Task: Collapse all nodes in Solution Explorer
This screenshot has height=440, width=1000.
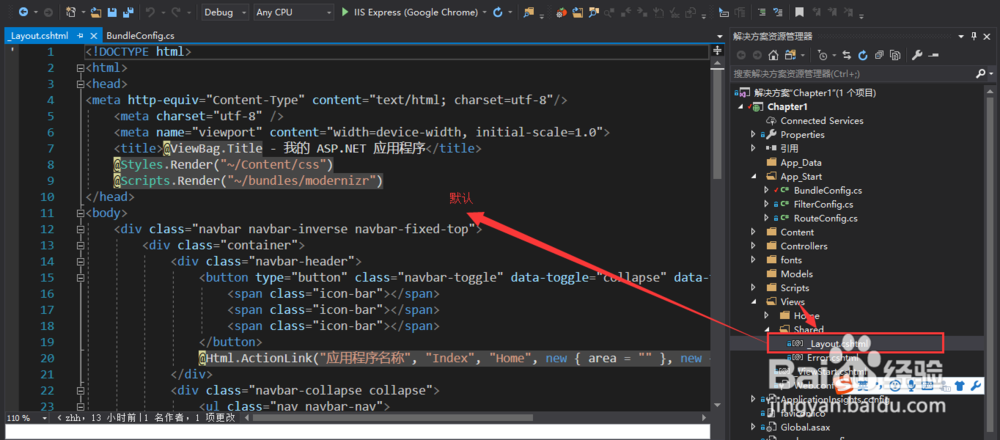Action: [x=879, y=55]
